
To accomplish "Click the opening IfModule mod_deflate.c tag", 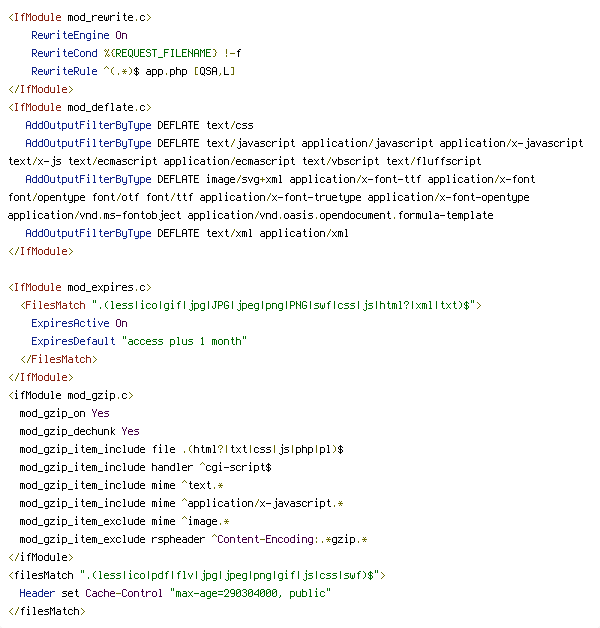I will 80,106.
